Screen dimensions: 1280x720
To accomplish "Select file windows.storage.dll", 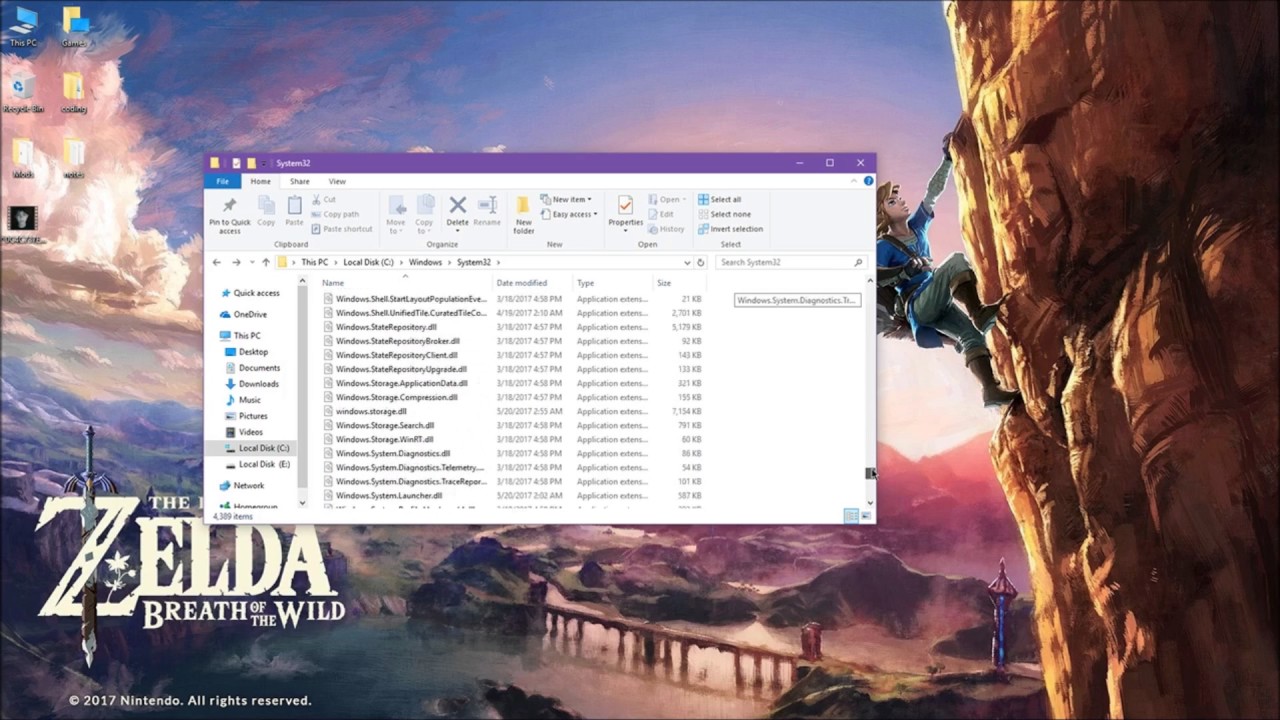I will click(371, 411).
